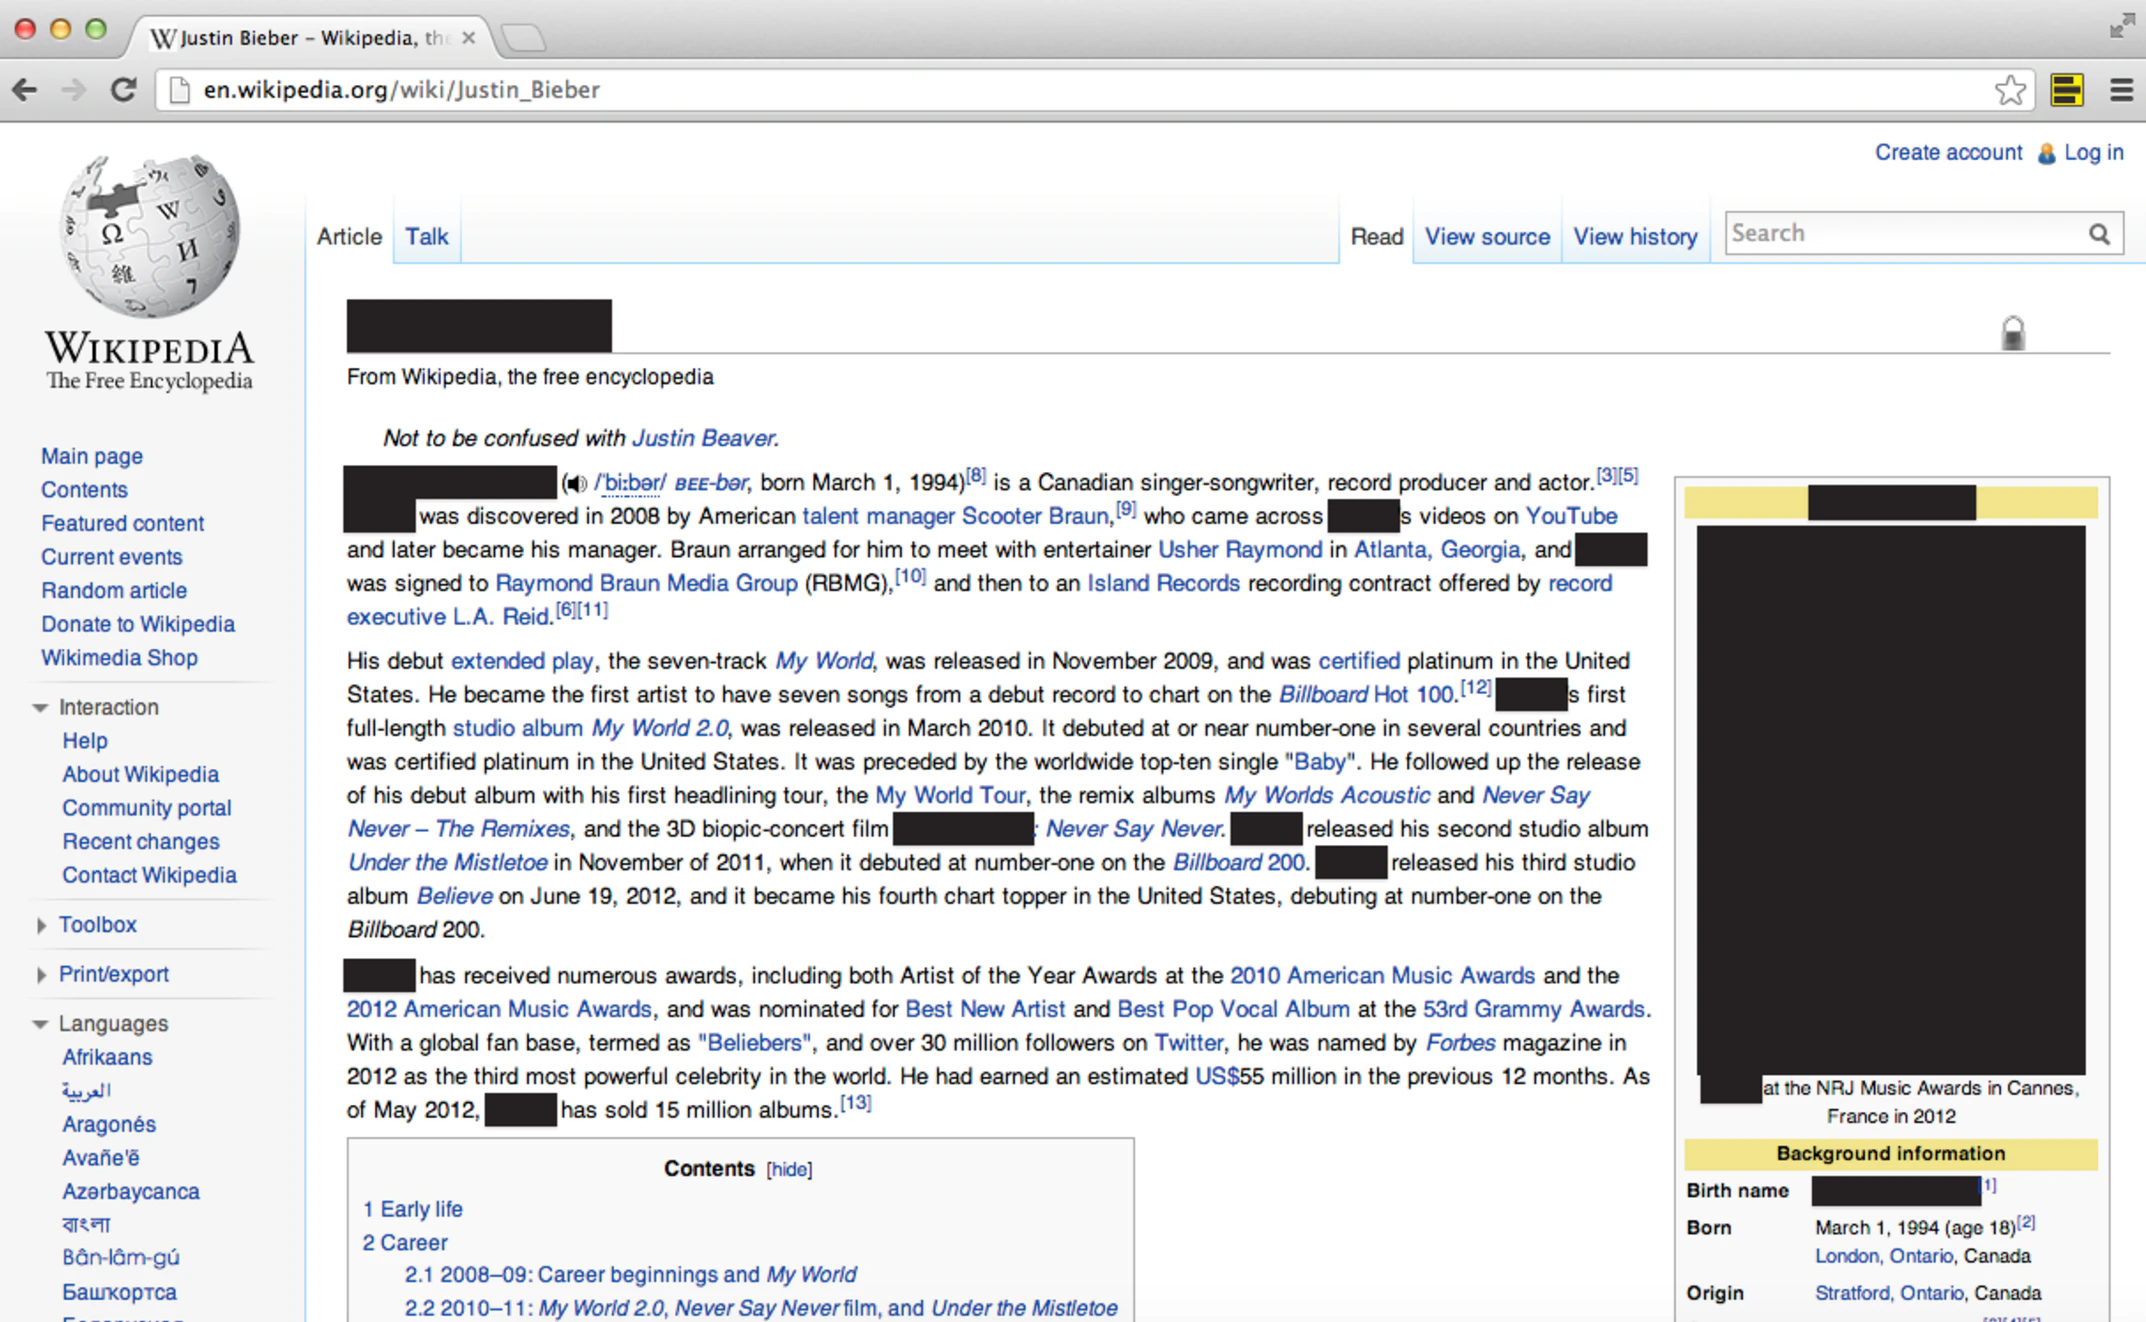This screenshot has width=2146, height=1322.
Task: Click the Create account link
Action: coord(1947,152)
